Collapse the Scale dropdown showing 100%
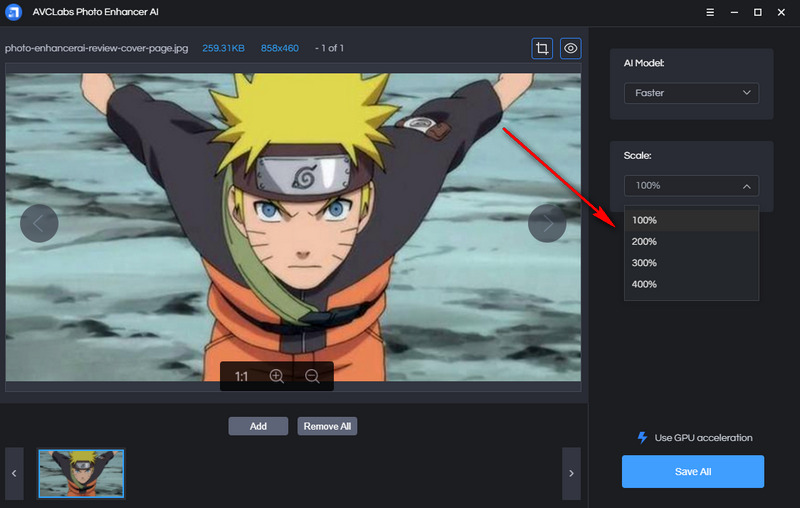The image size is (800, 508). click(x=691, y=186)
